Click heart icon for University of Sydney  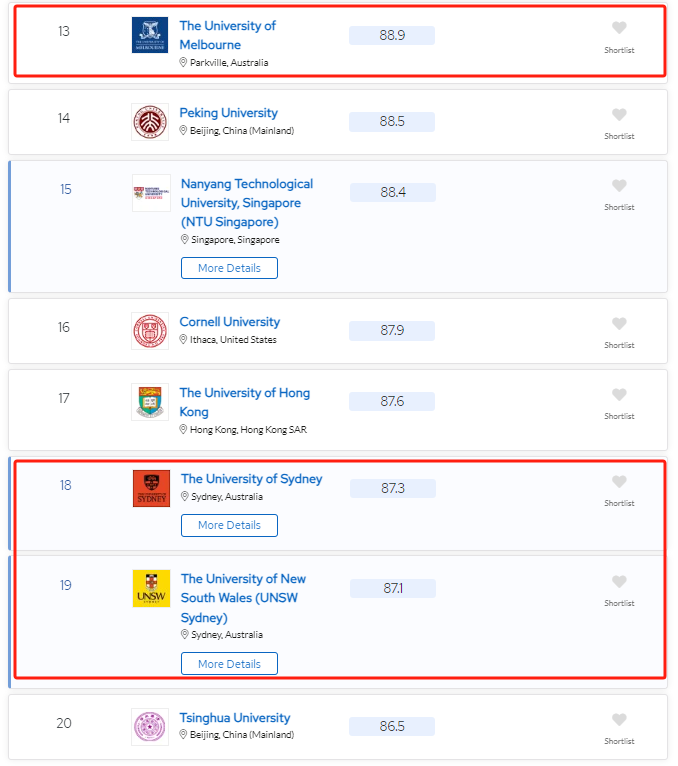pos(619,482)
